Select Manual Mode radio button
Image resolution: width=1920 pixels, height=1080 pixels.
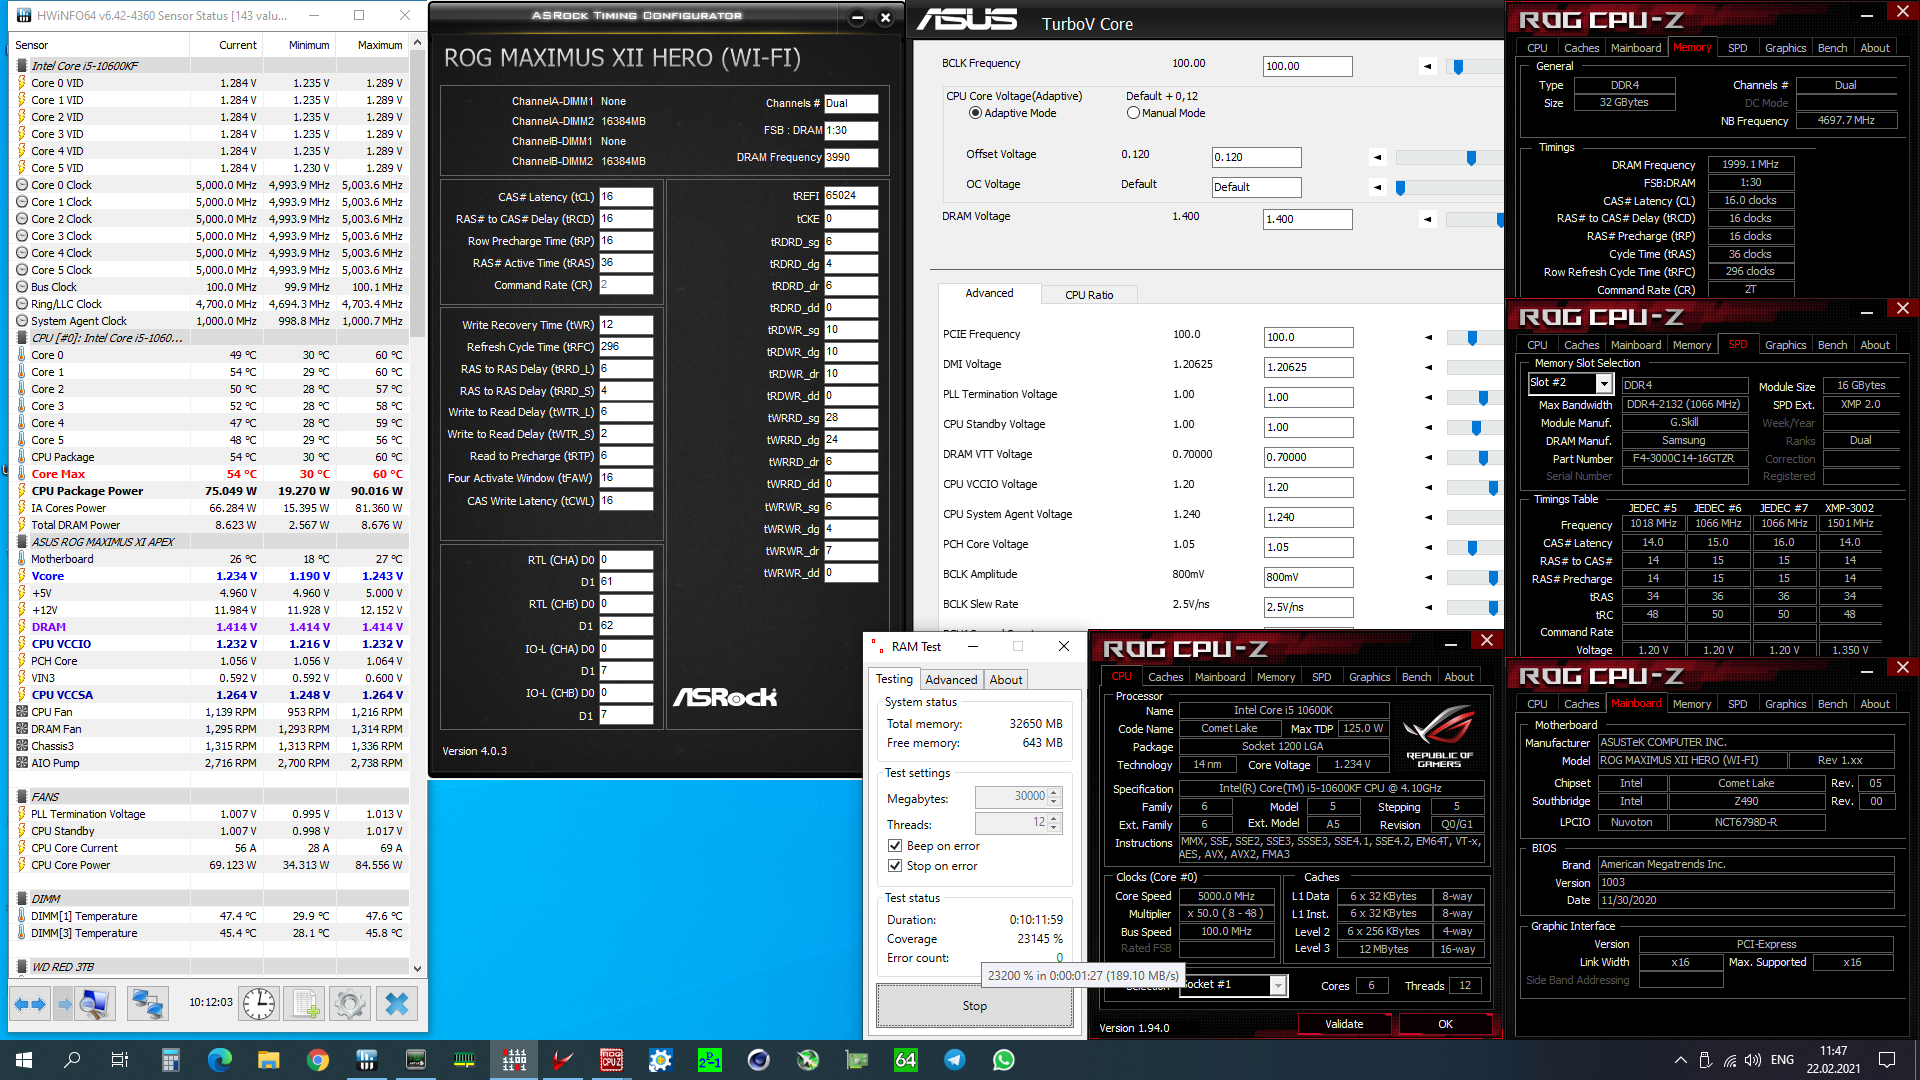tap(1133, 113)
